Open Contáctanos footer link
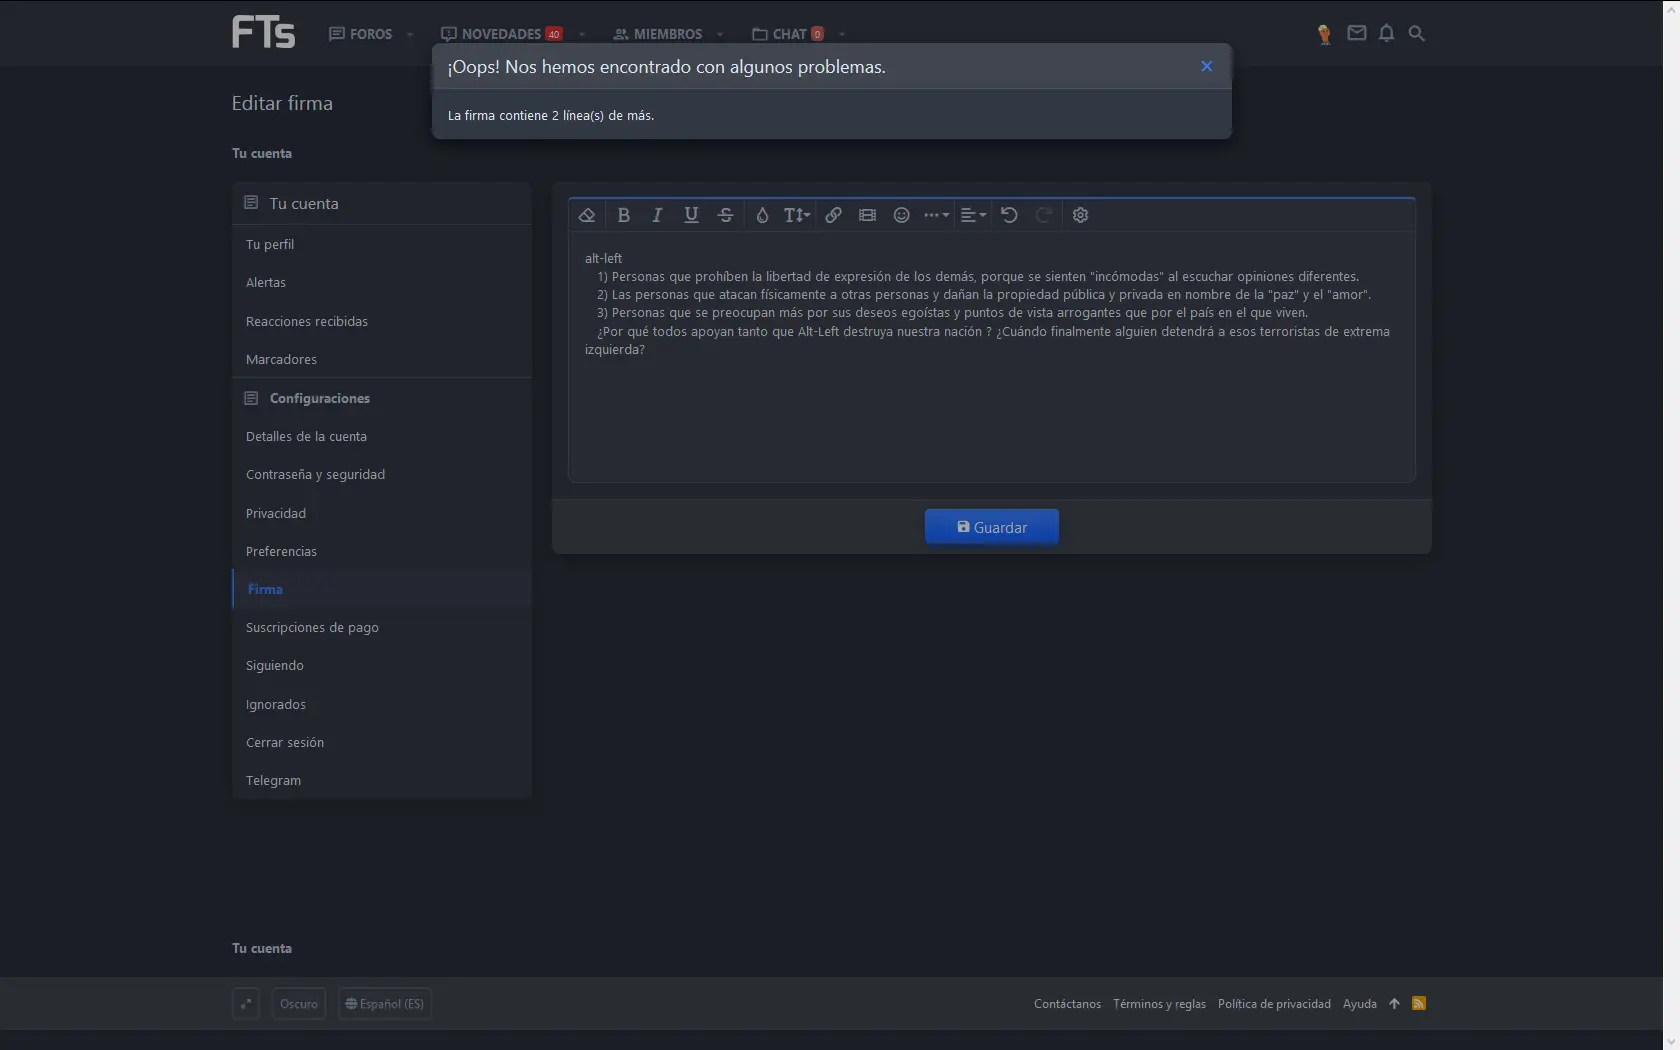1680x1050 pixels. click(1067, 1004)
